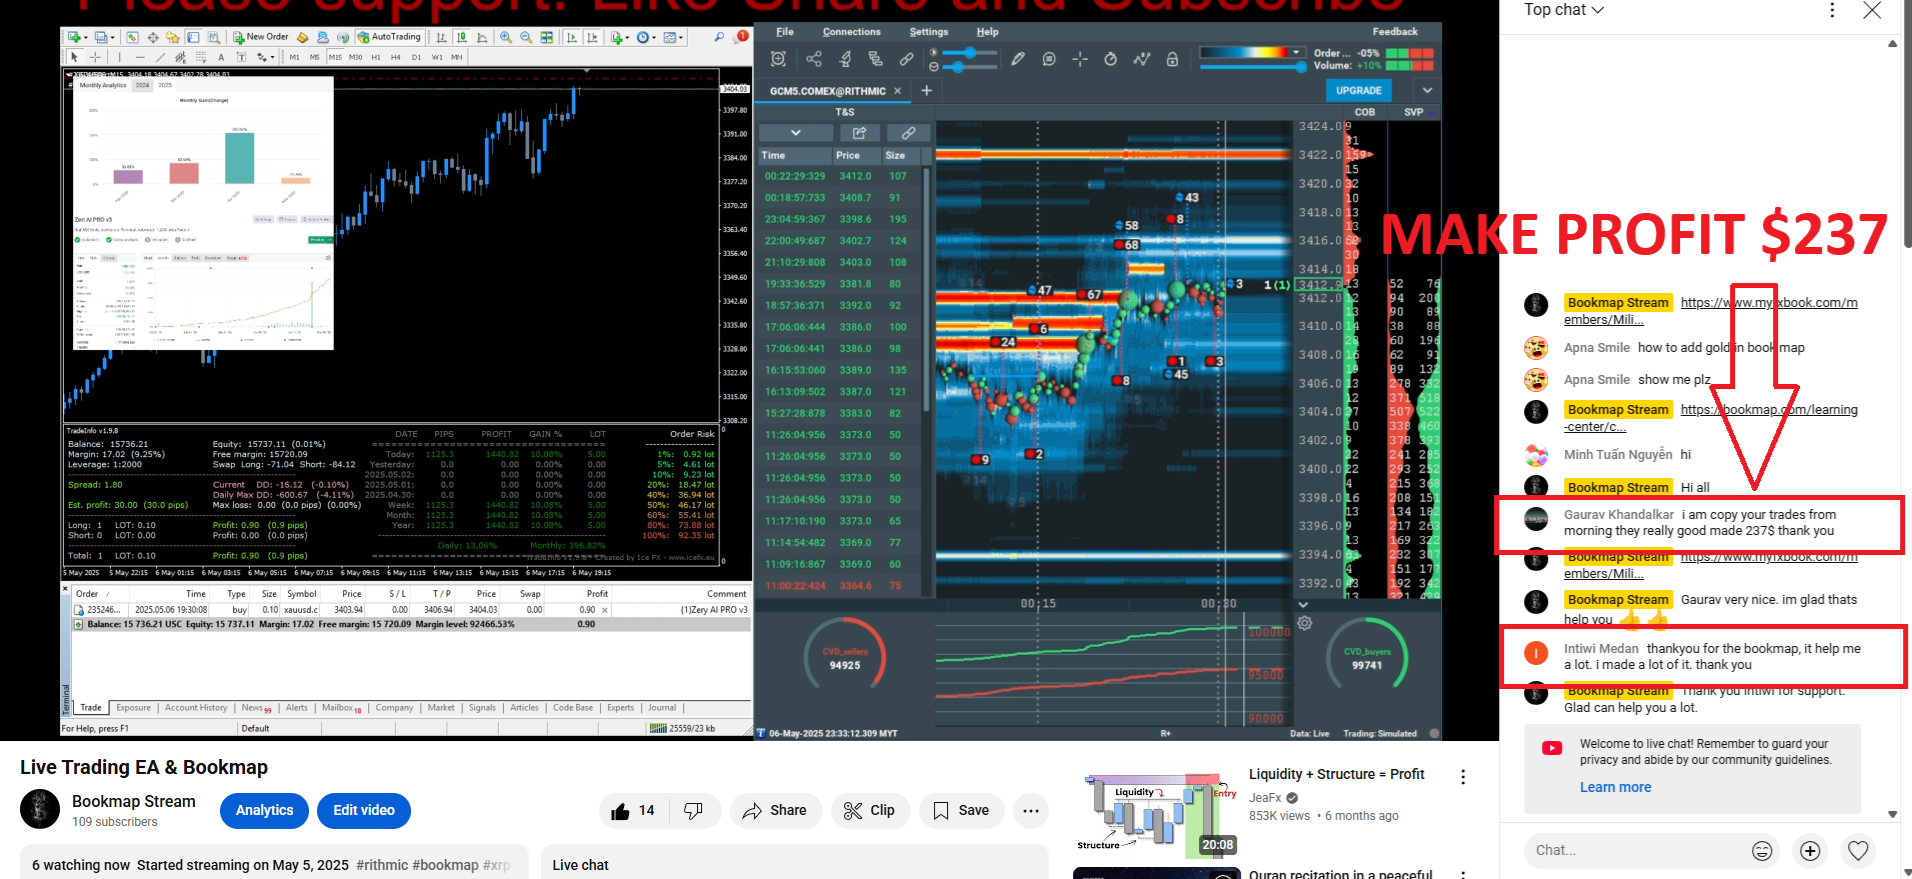Click the chat plus circle icon
The height and width of the screenshot is (879, 1912).
point(1810,851)
